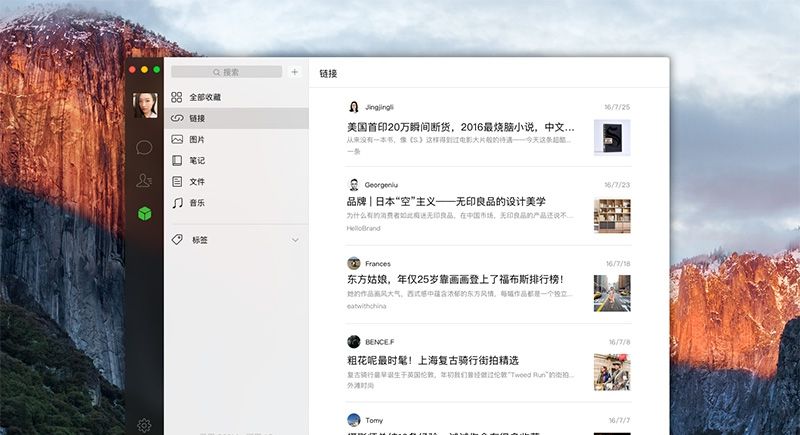Click sender name Frances
Viewport: 800px width, 435px height.
click(x=378, y=264)
